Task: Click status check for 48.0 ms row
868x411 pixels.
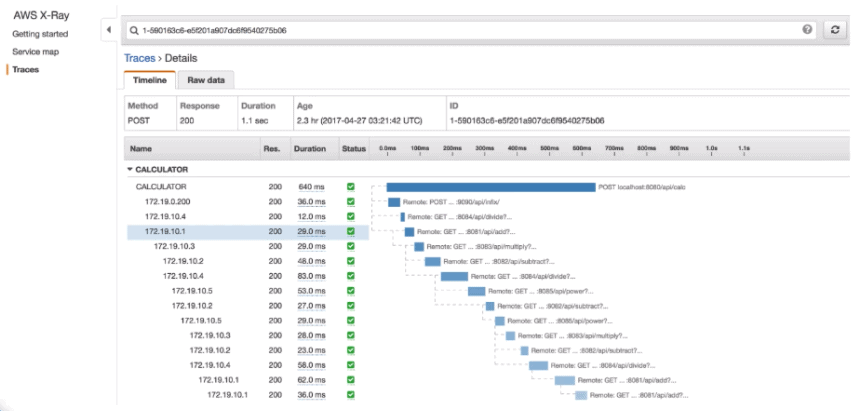Action: tap(350, 261)
